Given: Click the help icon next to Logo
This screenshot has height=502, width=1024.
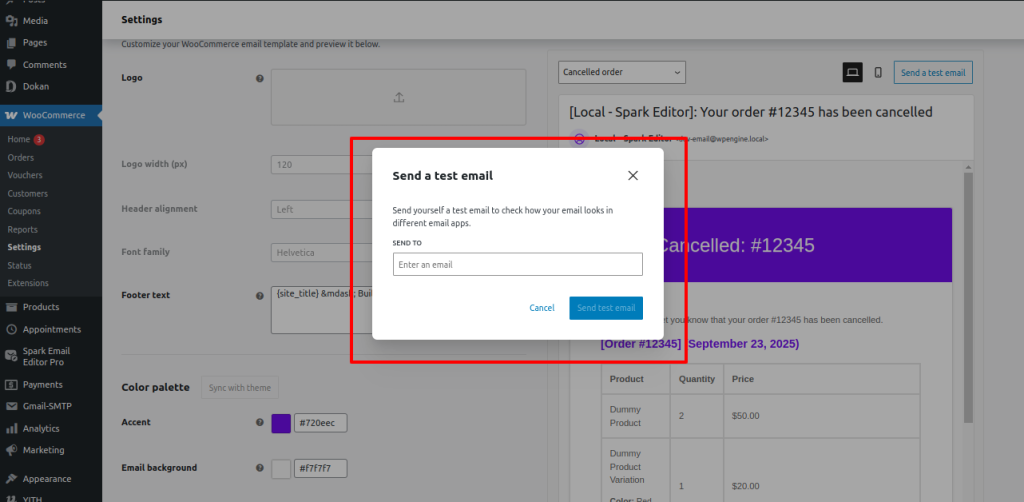Looking at the screenshot, I should pyautogui.click(x=260, y=78).
